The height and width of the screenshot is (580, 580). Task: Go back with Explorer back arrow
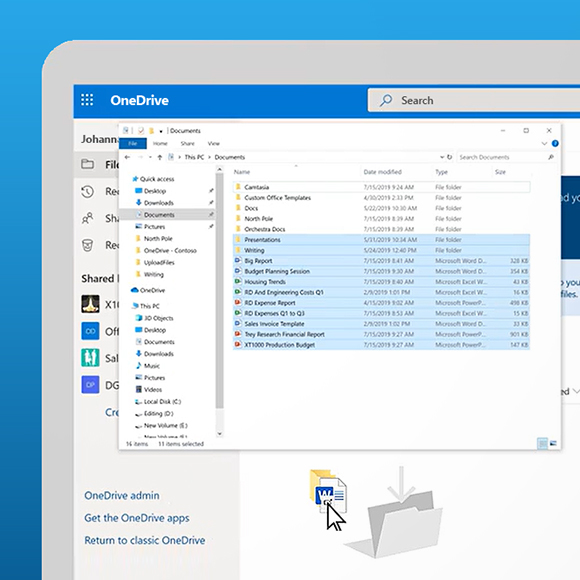(x=127, y=157)
